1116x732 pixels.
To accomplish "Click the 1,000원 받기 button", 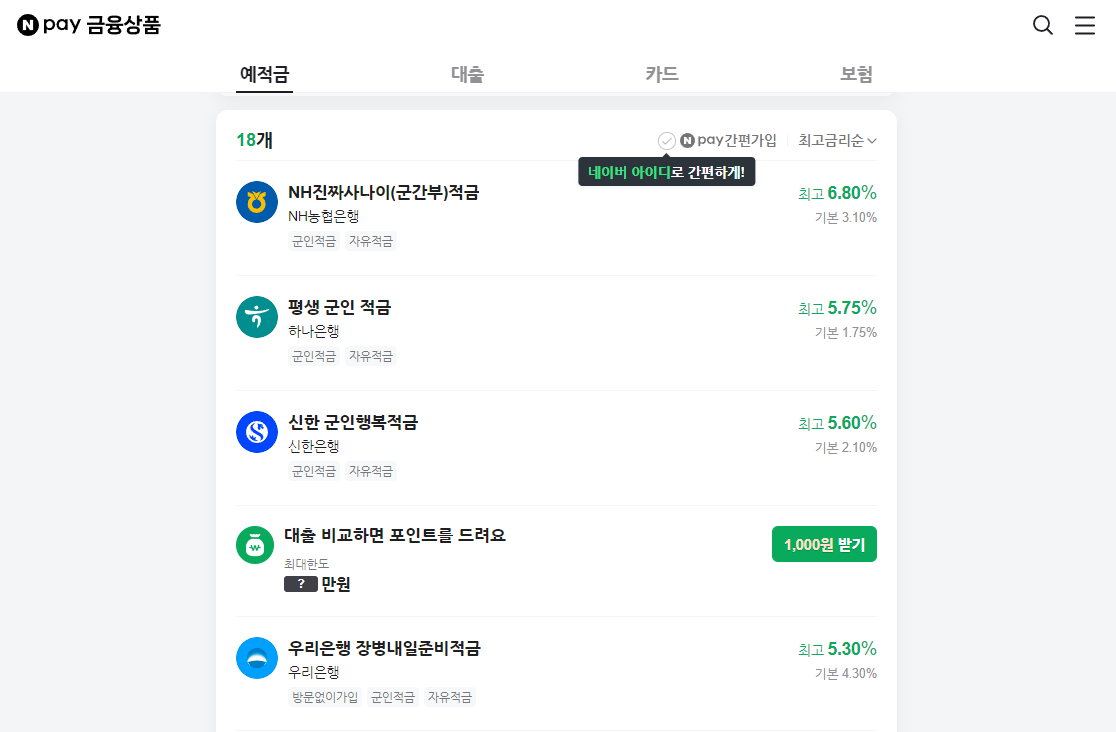I will [x=824, y=544].
